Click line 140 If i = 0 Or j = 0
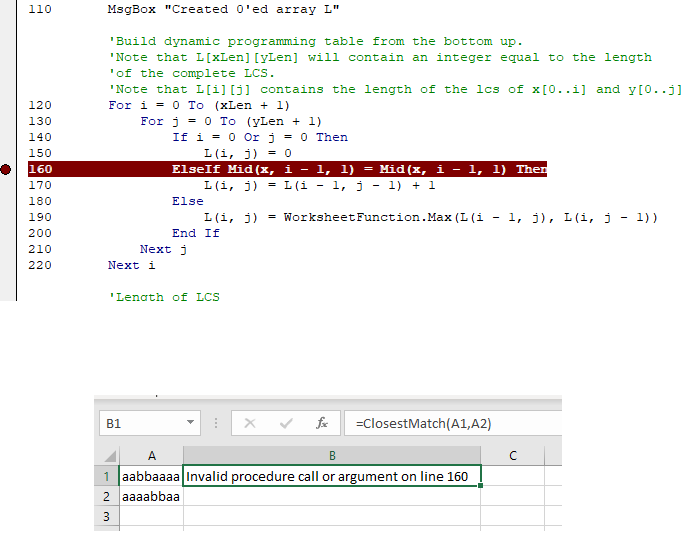687x545 pixels. 260,137
